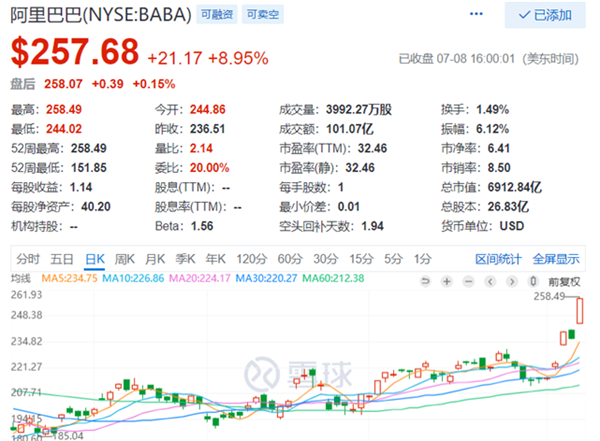The image size is (600, 441).
Task: Switch to the 分时 chart tab
Action: click(x=28, y=258)
